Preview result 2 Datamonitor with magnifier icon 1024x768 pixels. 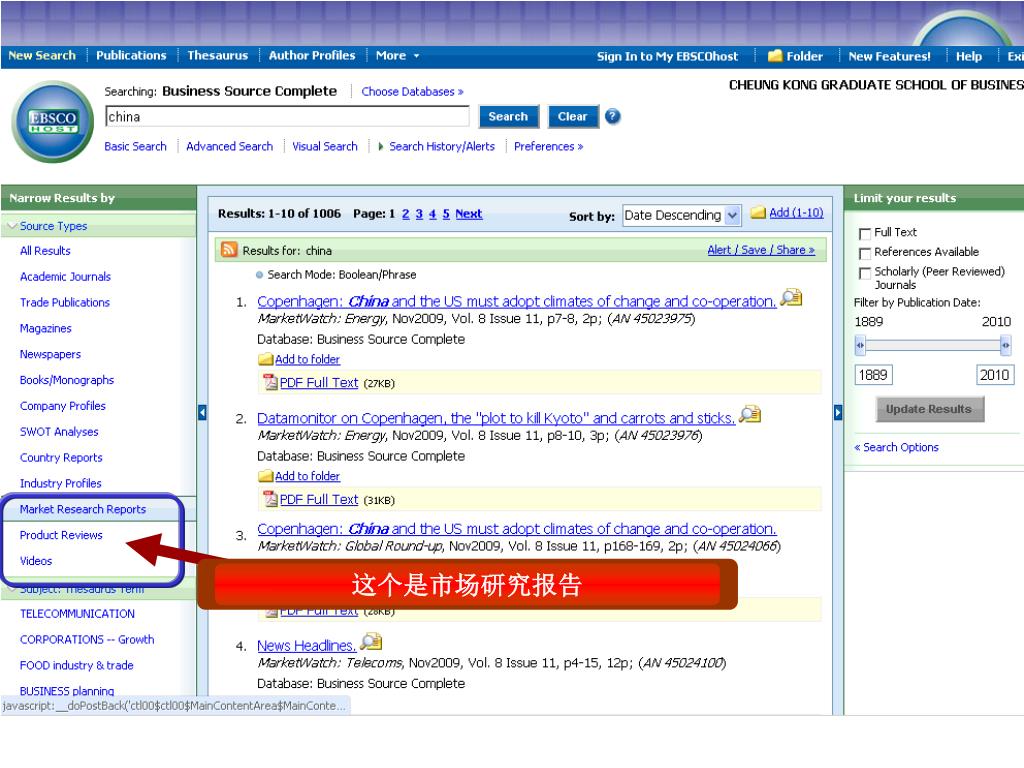tap(750, 414)
